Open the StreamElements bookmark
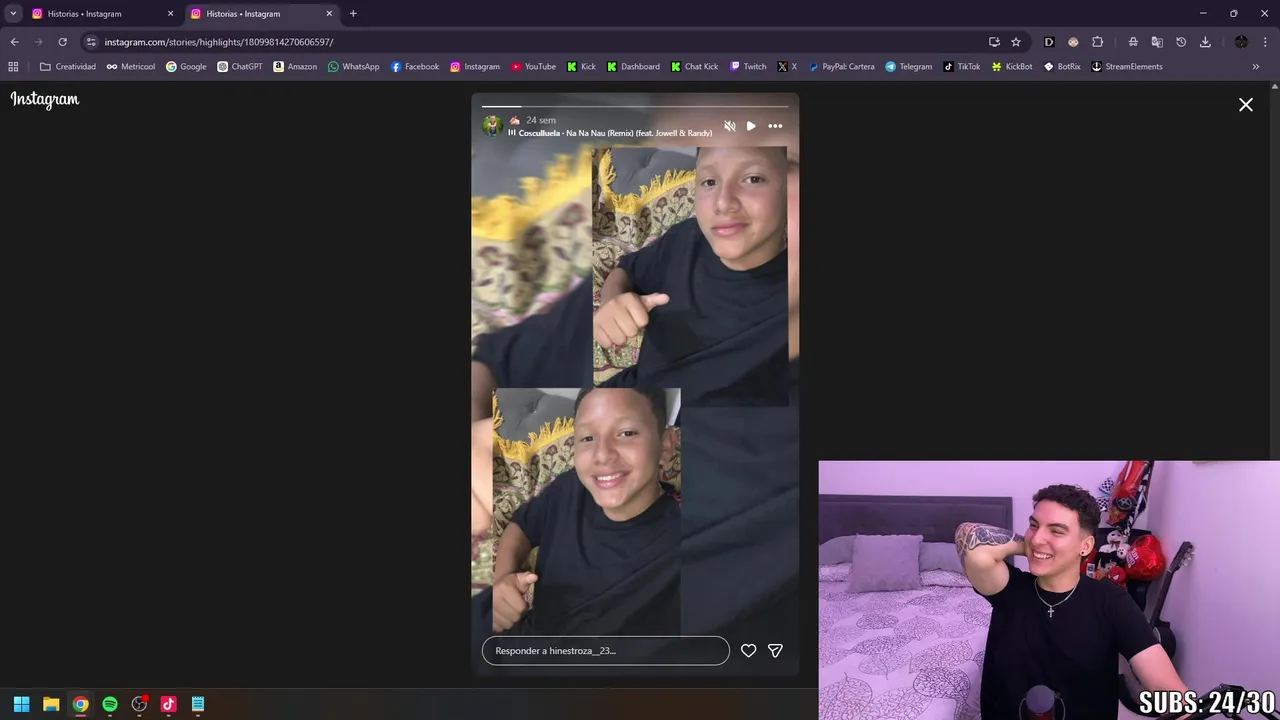Screen dimensions: 1280x720 (x=1127, y=67)
